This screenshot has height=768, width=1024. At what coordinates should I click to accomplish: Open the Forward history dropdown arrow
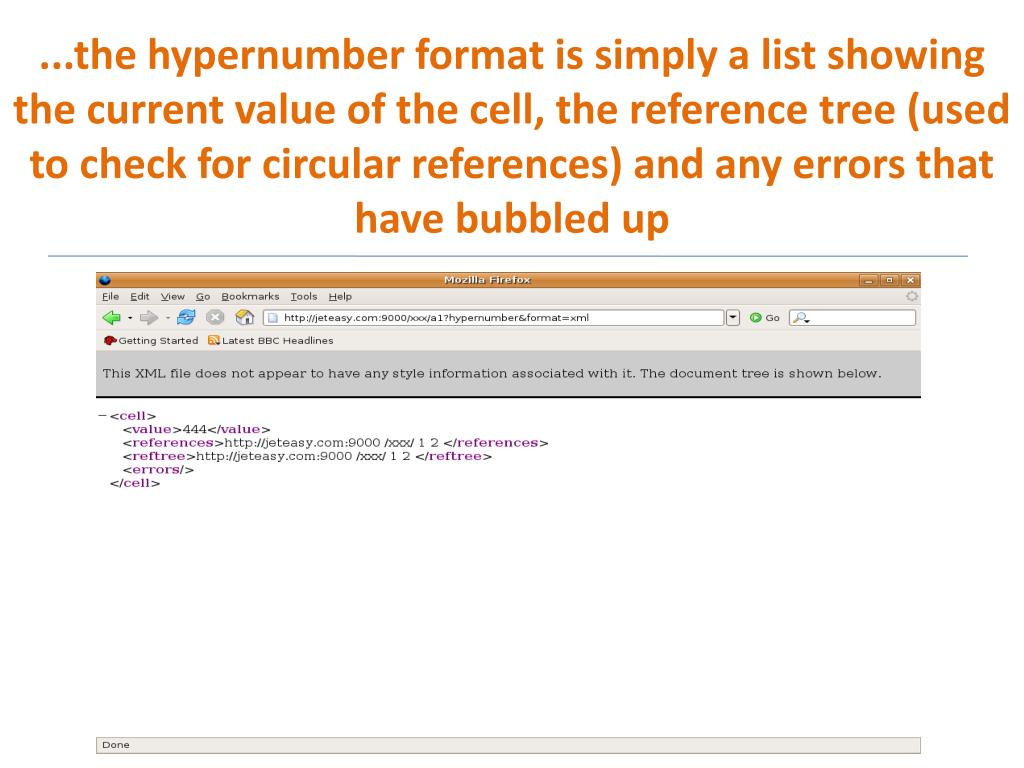168,318
